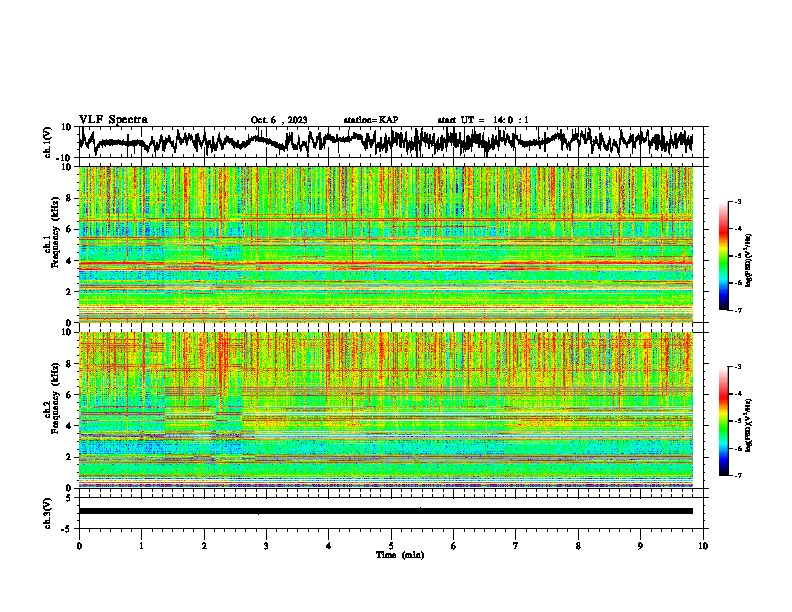792x612 pixels.
Task: Click time axis tick label "3"
Action: tap(266, 546)
